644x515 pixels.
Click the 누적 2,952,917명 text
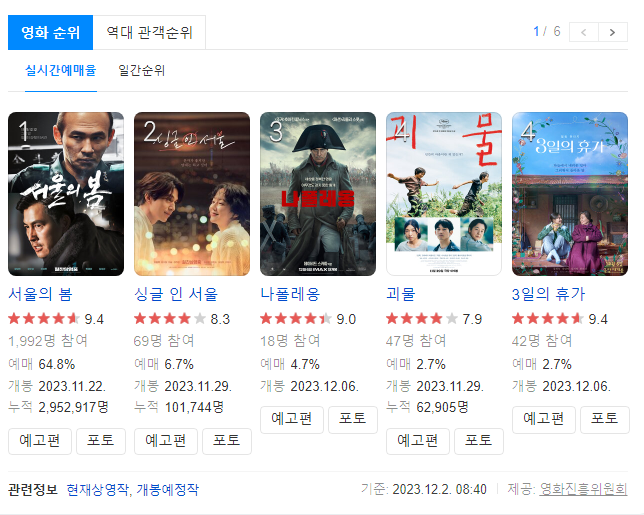[x=58, y=407]
